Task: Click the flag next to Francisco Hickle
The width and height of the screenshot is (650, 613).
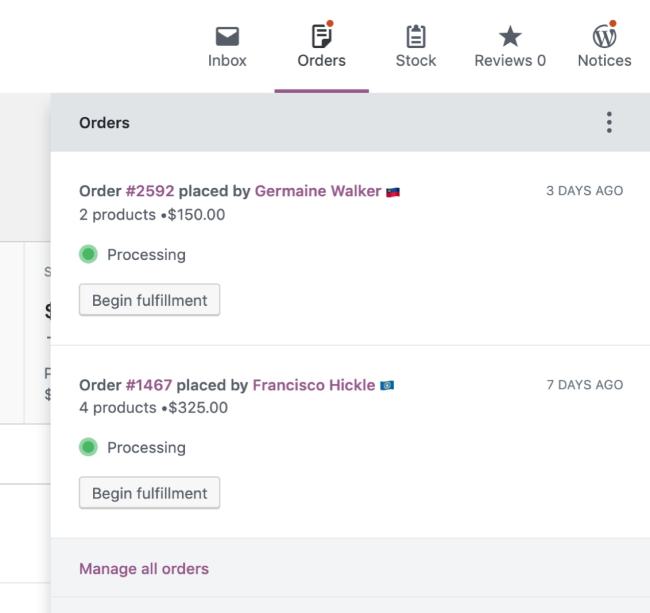Action: [x=387, y=386]
